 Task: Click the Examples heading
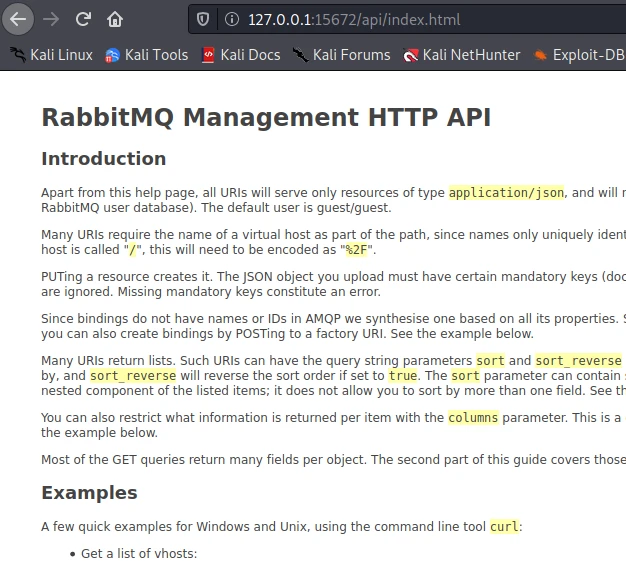(89, 493)
